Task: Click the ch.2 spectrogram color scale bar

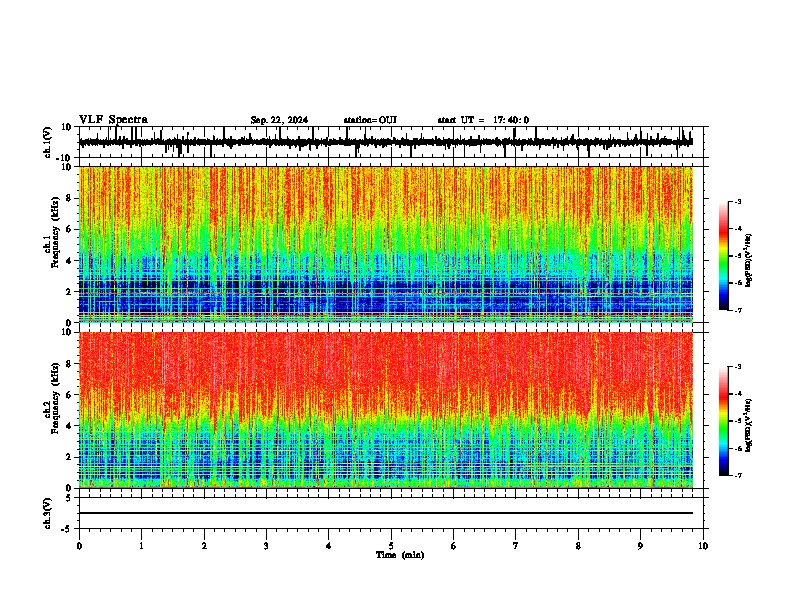Action: pos(723,421)
